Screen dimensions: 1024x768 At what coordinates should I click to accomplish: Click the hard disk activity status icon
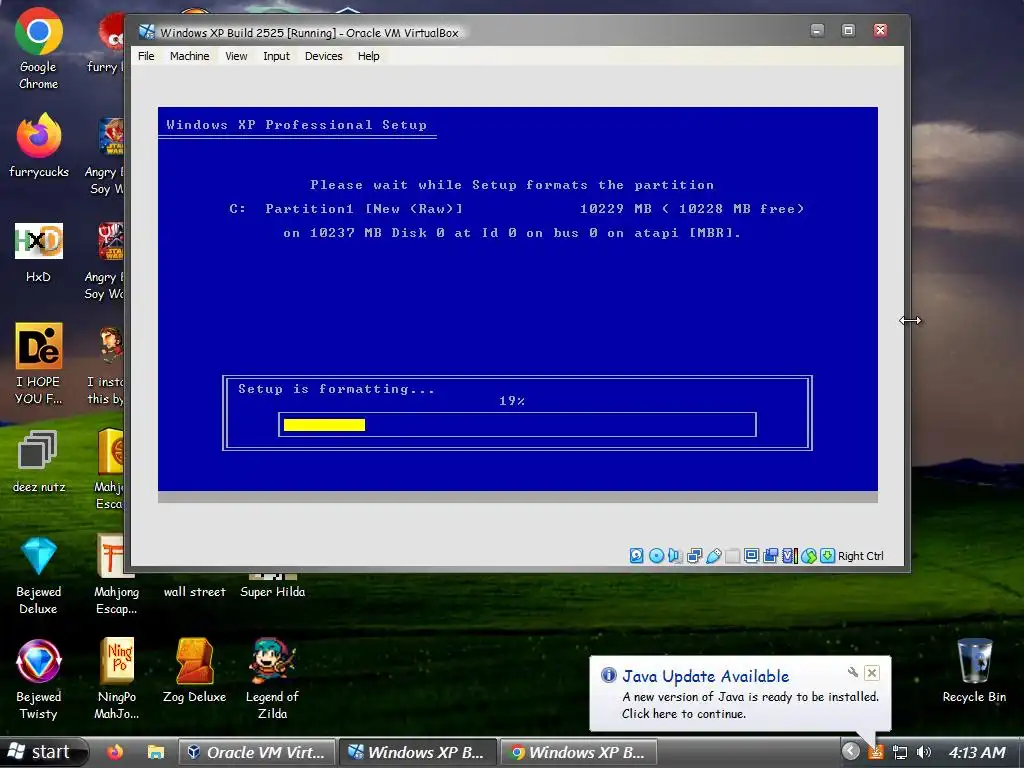(x=636, y=556)
